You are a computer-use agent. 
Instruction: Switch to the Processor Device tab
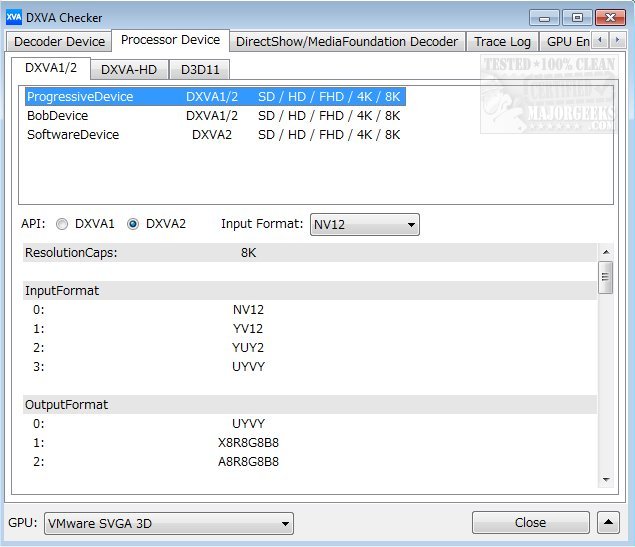tap(170, 40)
